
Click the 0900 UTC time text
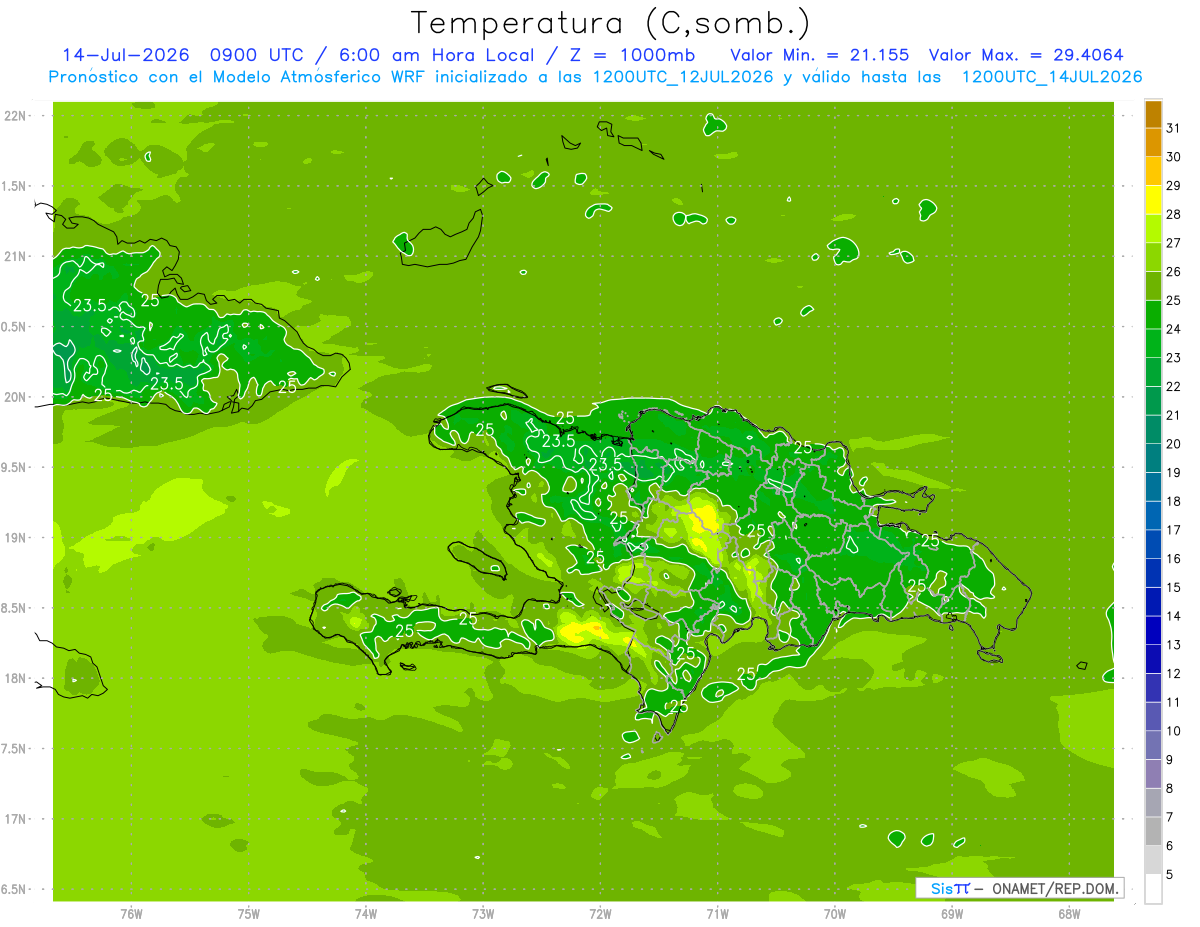coord(257,55)
